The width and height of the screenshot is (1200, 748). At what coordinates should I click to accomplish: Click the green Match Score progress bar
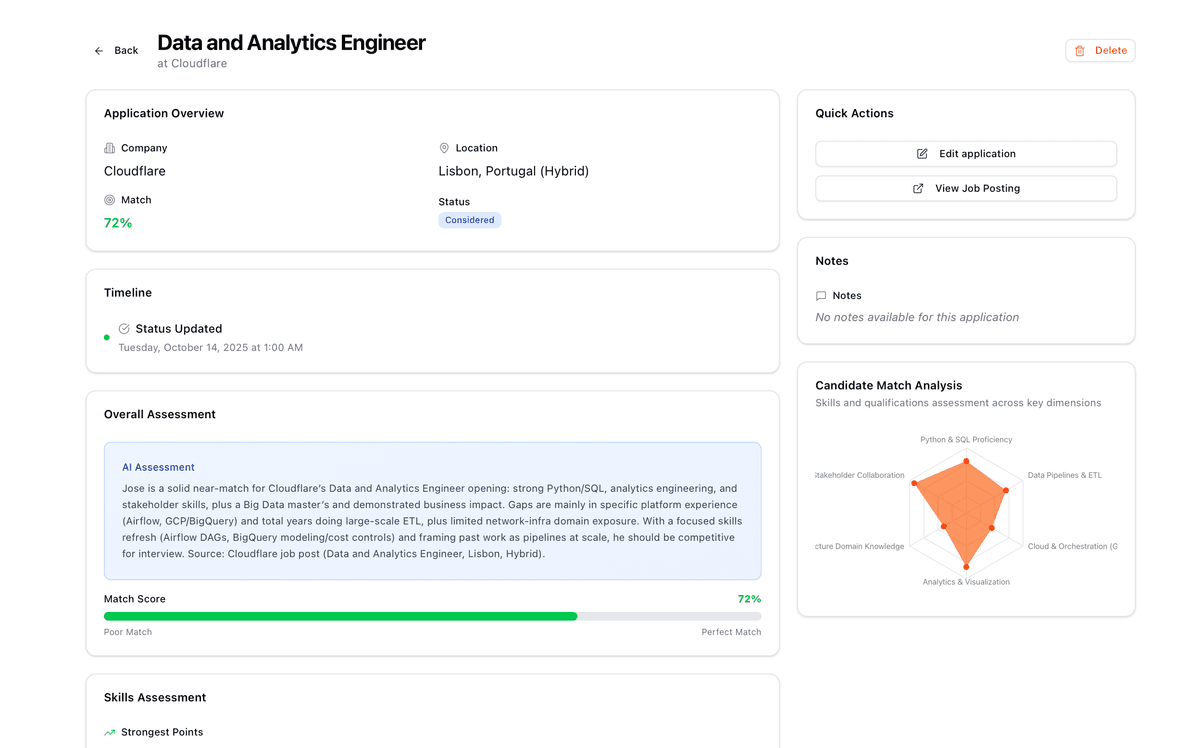(340, 616)
